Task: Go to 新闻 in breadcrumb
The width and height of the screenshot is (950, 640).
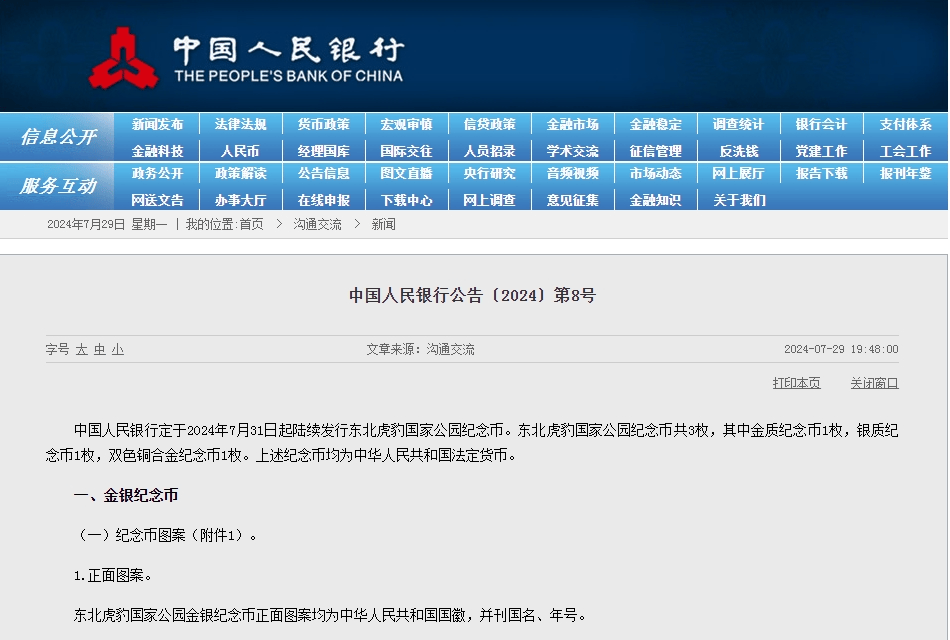Action: pos(384,225)
